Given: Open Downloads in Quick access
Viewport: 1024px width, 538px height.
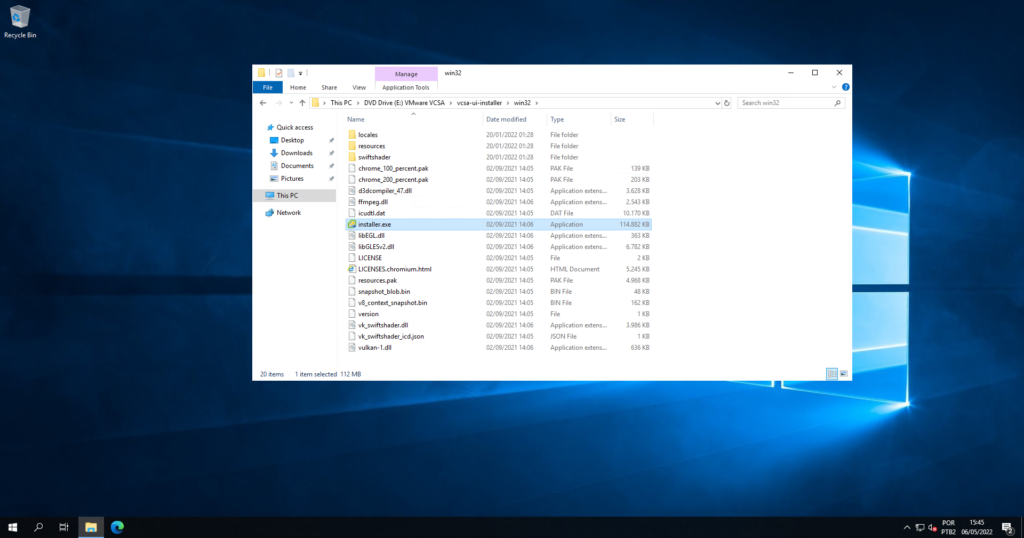Looking at the screenshot, I should coord(296,153).
